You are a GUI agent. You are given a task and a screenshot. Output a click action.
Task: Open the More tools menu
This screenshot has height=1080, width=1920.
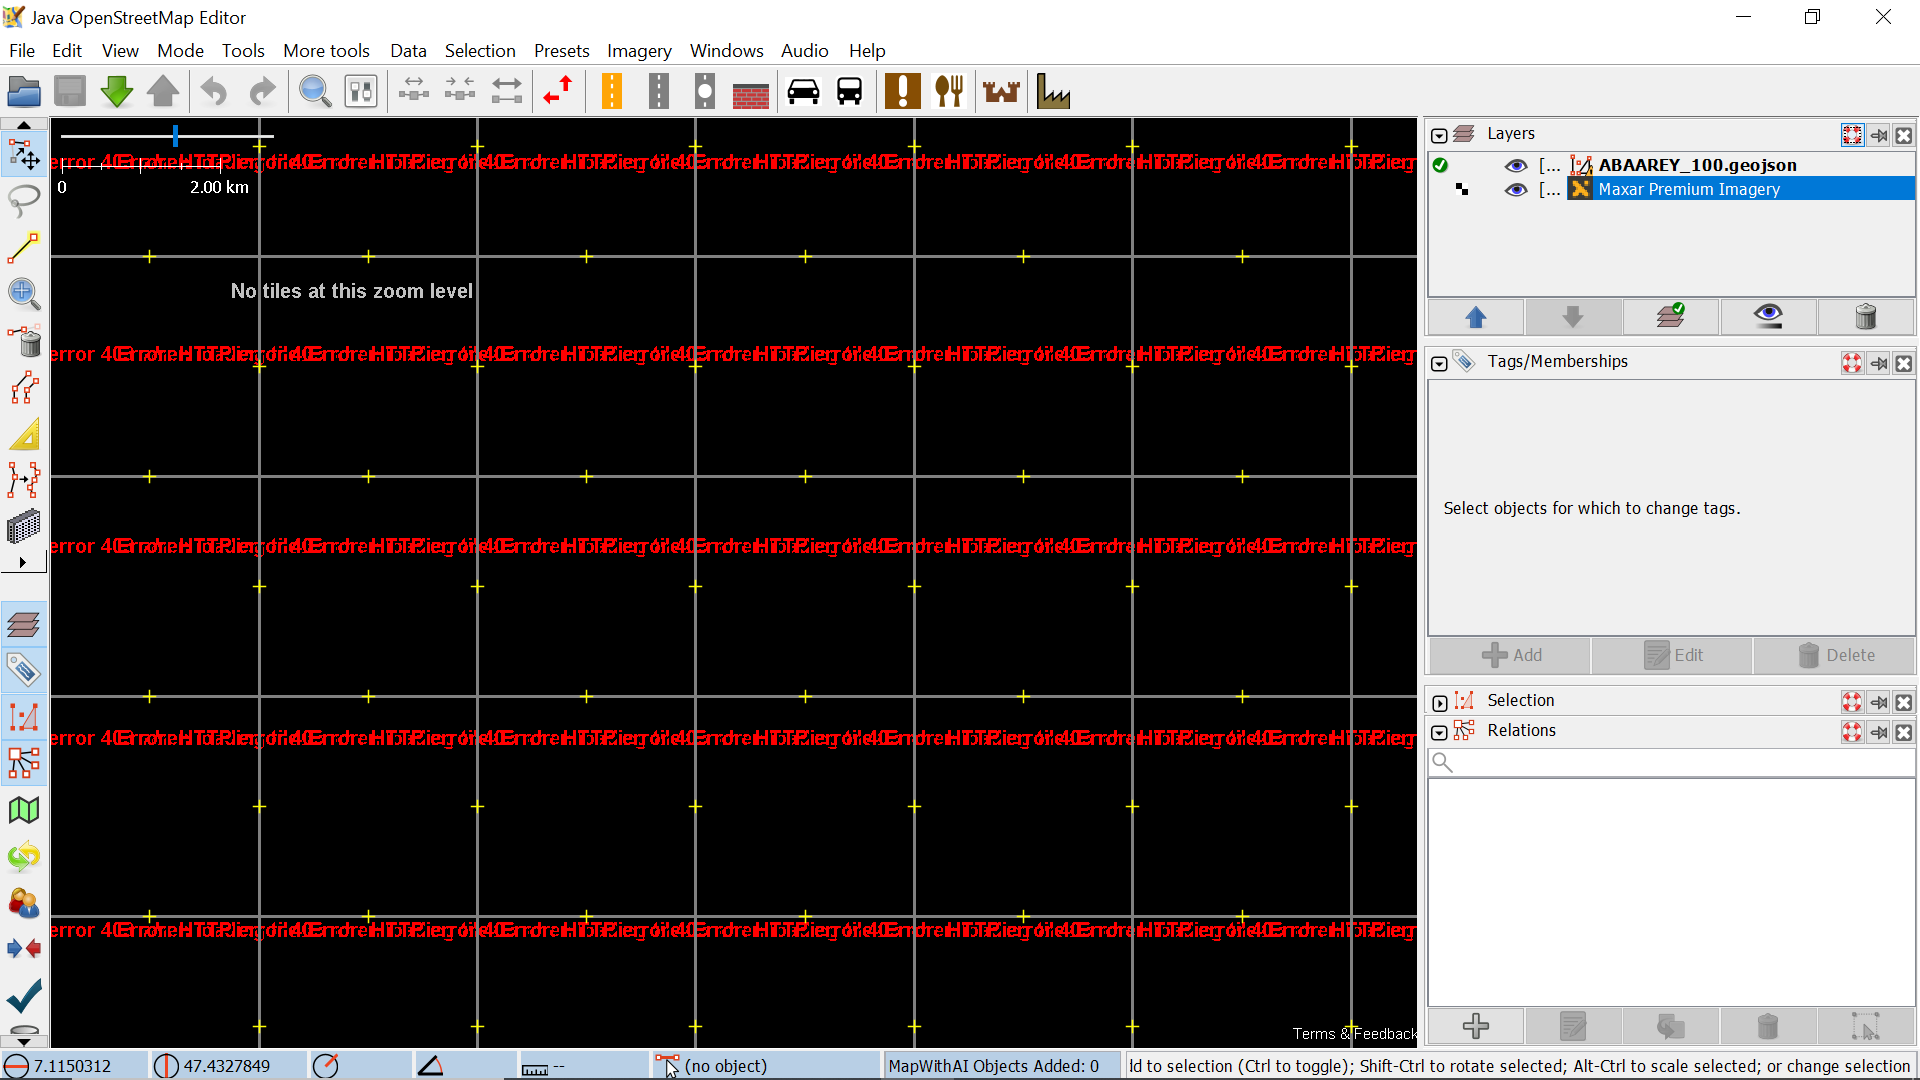pyautogui.click(x=326, y=51)
